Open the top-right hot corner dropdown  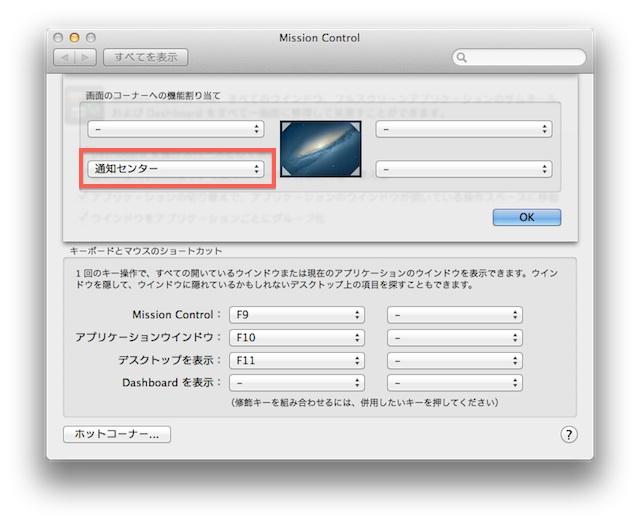tap(464, 129)
